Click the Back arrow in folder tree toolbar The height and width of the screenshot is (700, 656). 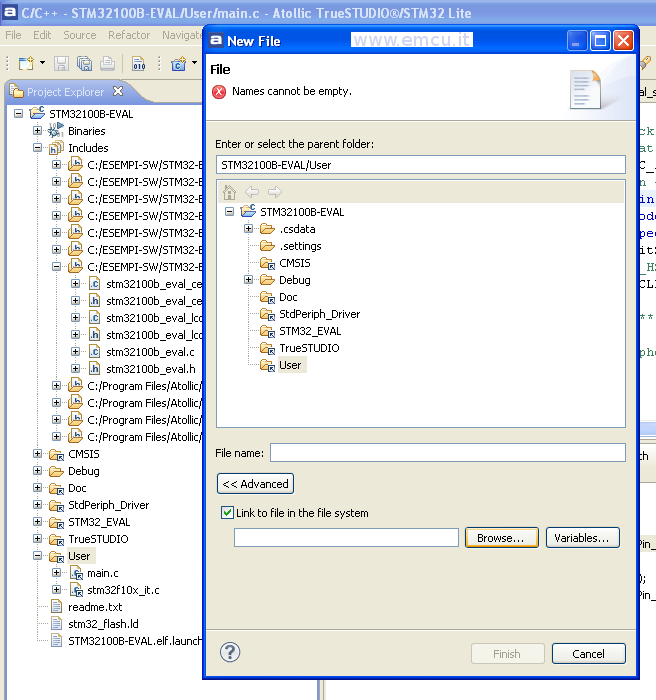[x=252, y=192]
